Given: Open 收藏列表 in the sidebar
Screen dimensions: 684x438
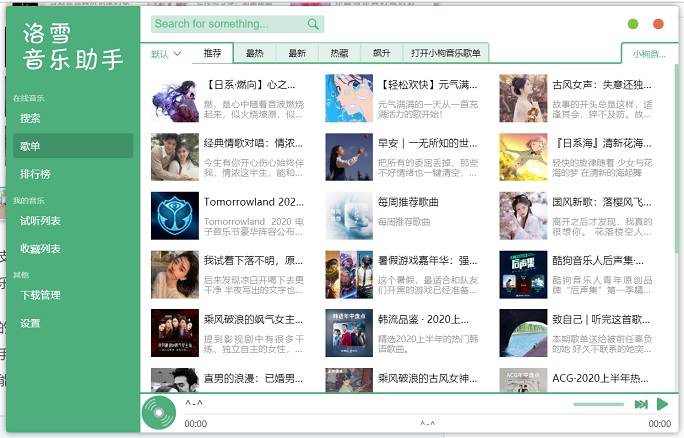Looking at the screenshot, I should pyautogui.click(x=73, y=249).
